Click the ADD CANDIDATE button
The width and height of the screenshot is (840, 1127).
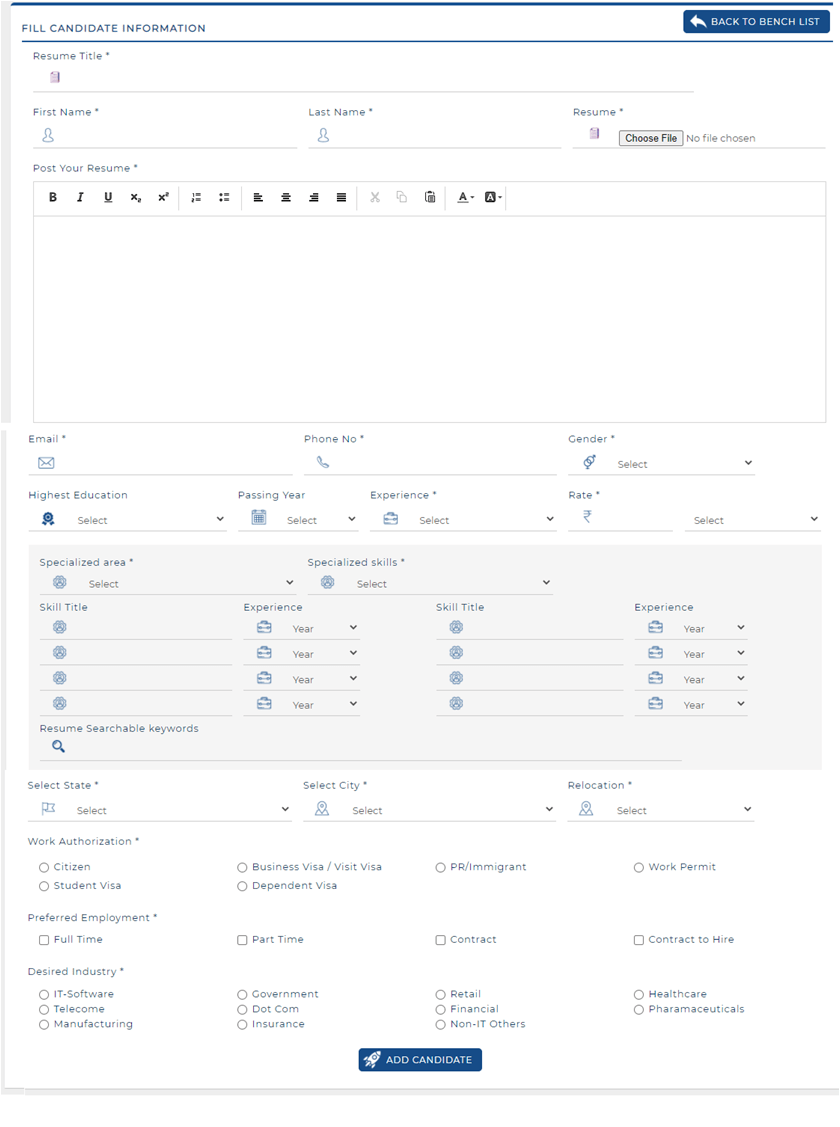420,1059
